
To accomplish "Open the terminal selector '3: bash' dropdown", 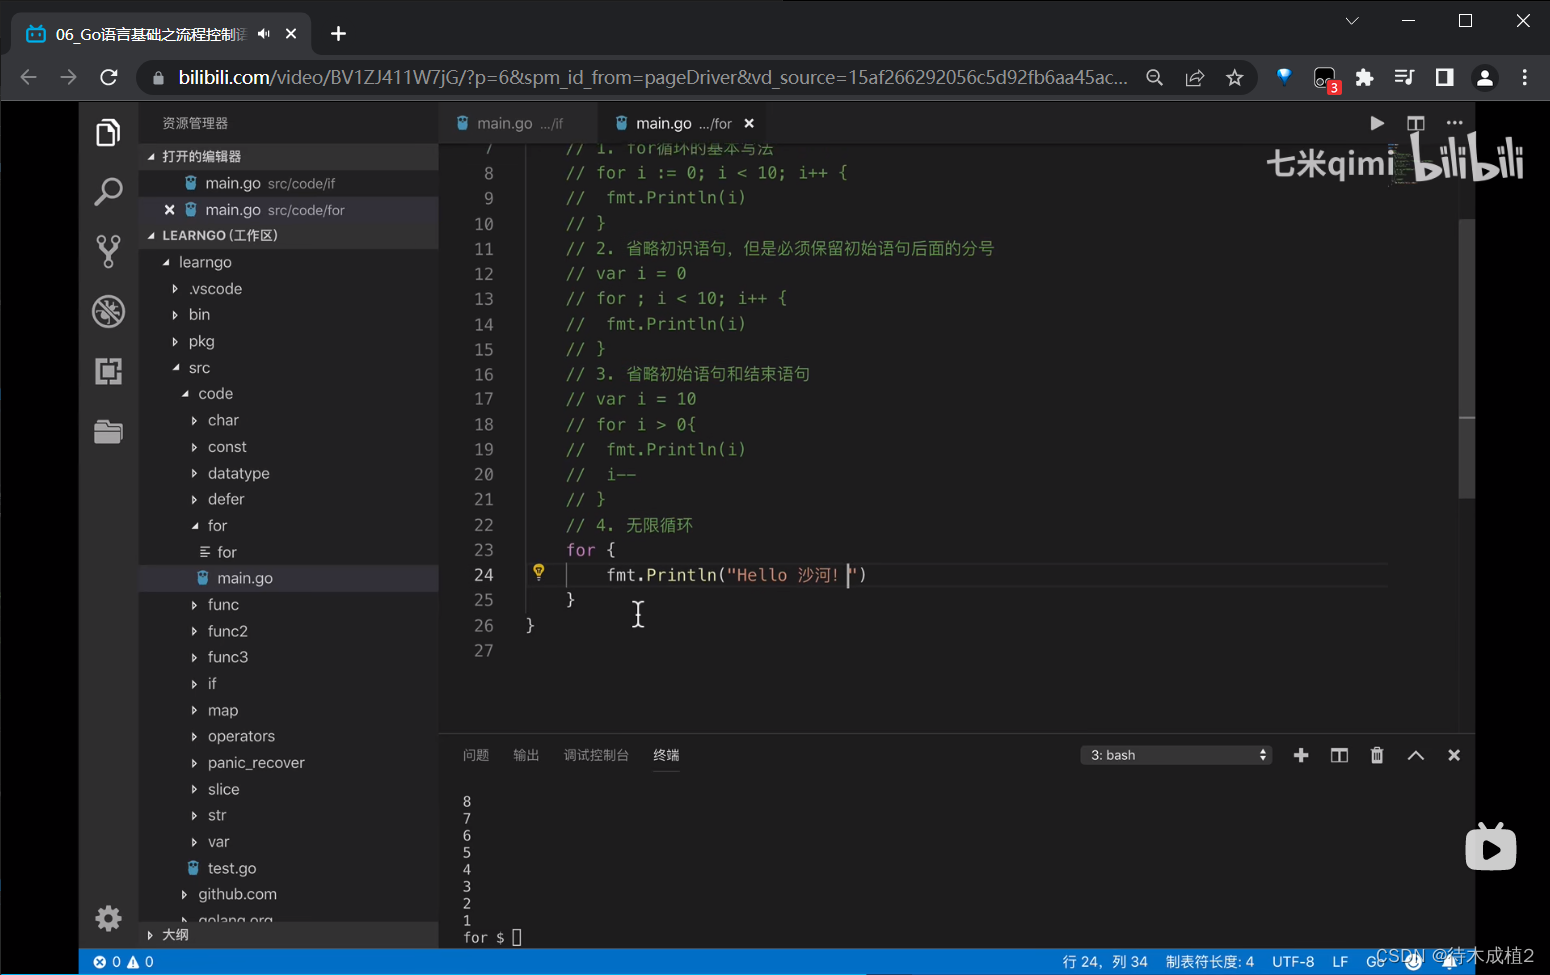I will [1176, 755].
